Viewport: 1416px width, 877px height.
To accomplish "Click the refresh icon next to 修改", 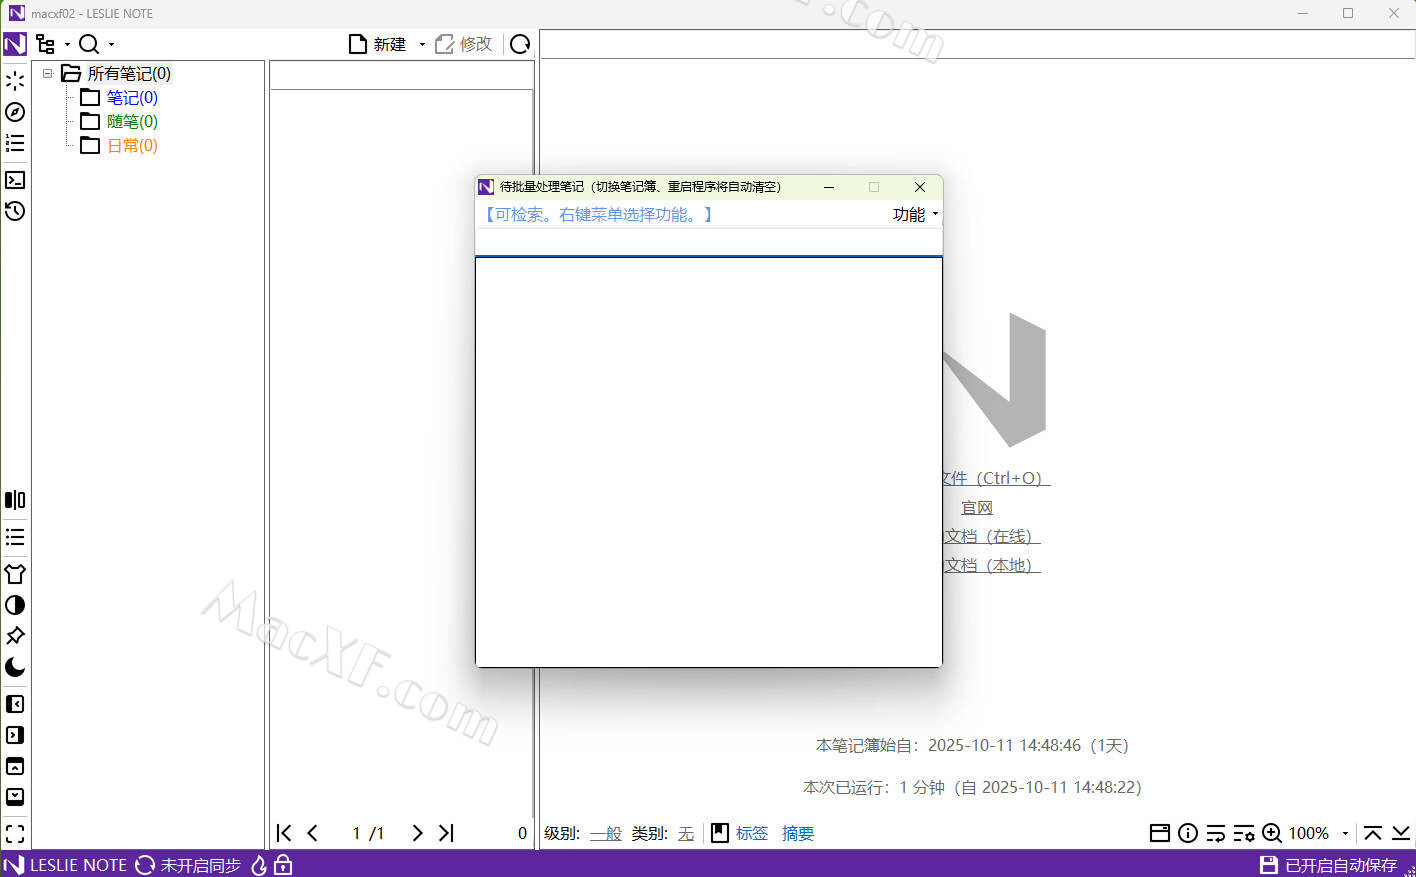I will (x=520, y=44).
